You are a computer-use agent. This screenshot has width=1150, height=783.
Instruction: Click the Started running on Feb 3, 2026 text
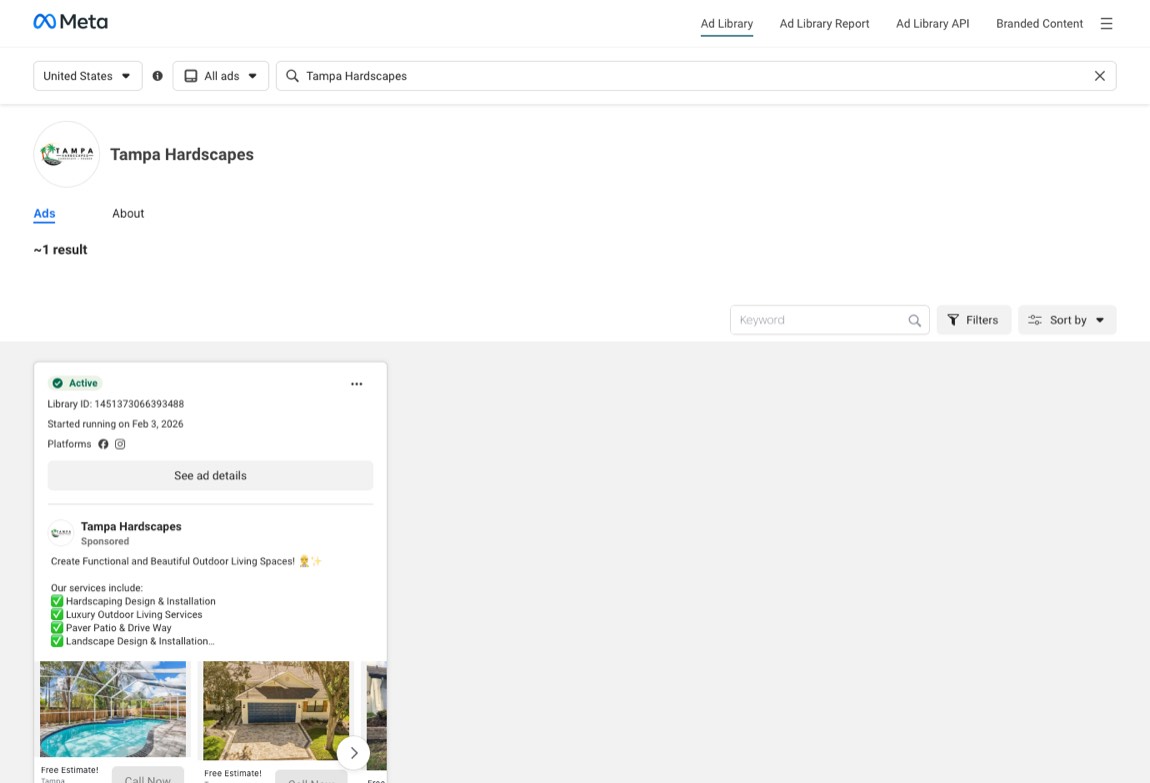point(115,424)
